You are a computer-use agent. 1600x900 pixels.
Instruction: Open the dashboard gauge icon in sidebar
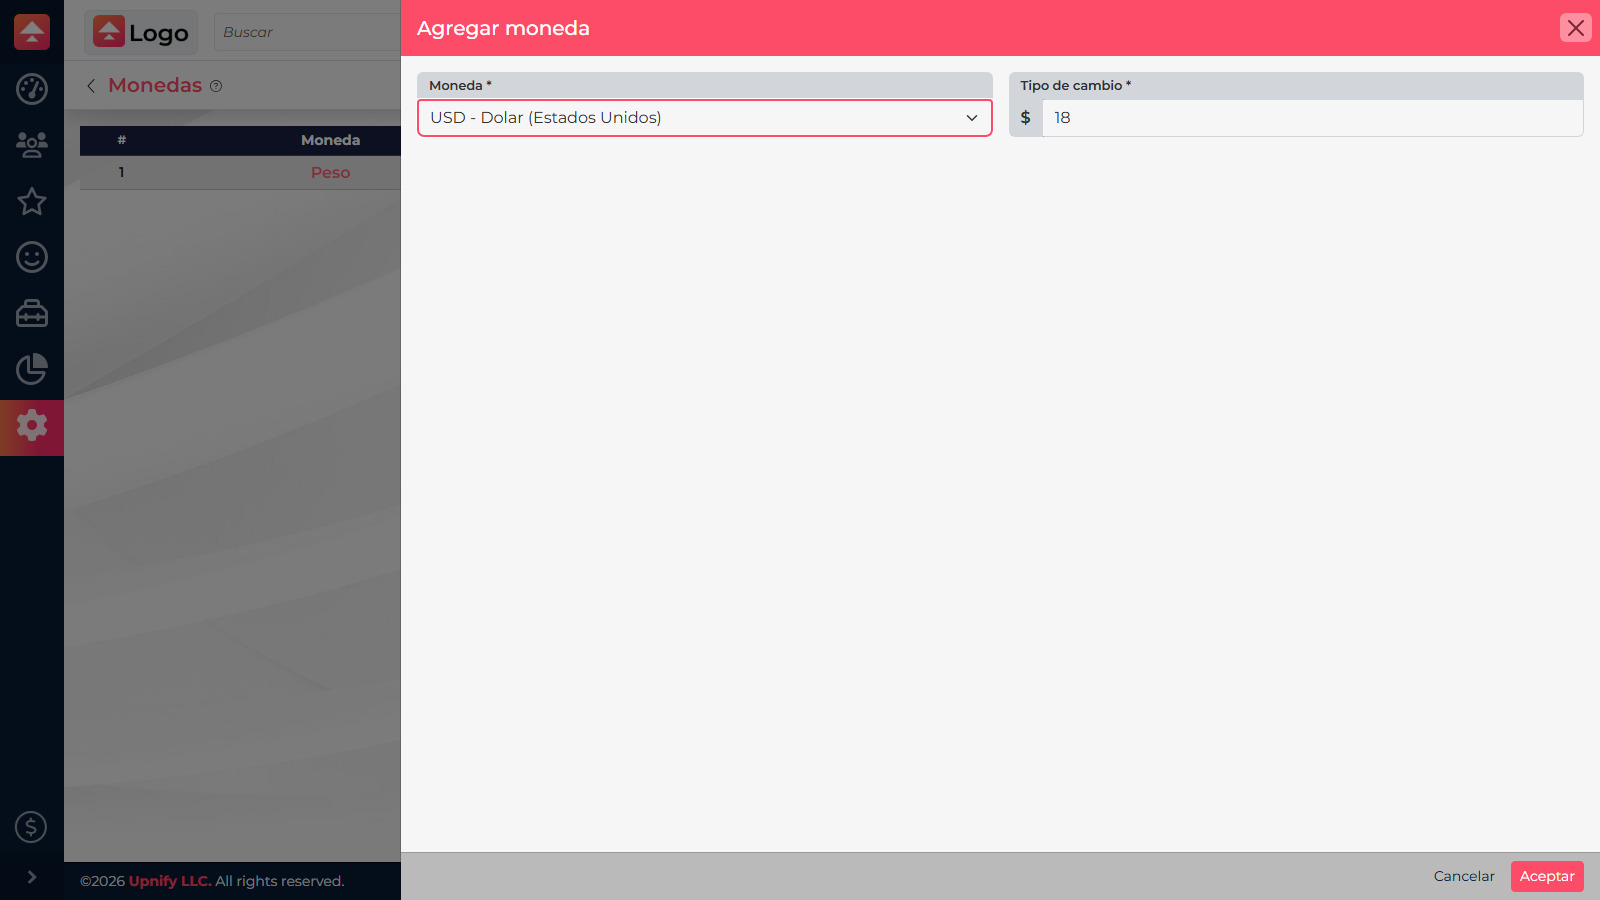32,89
